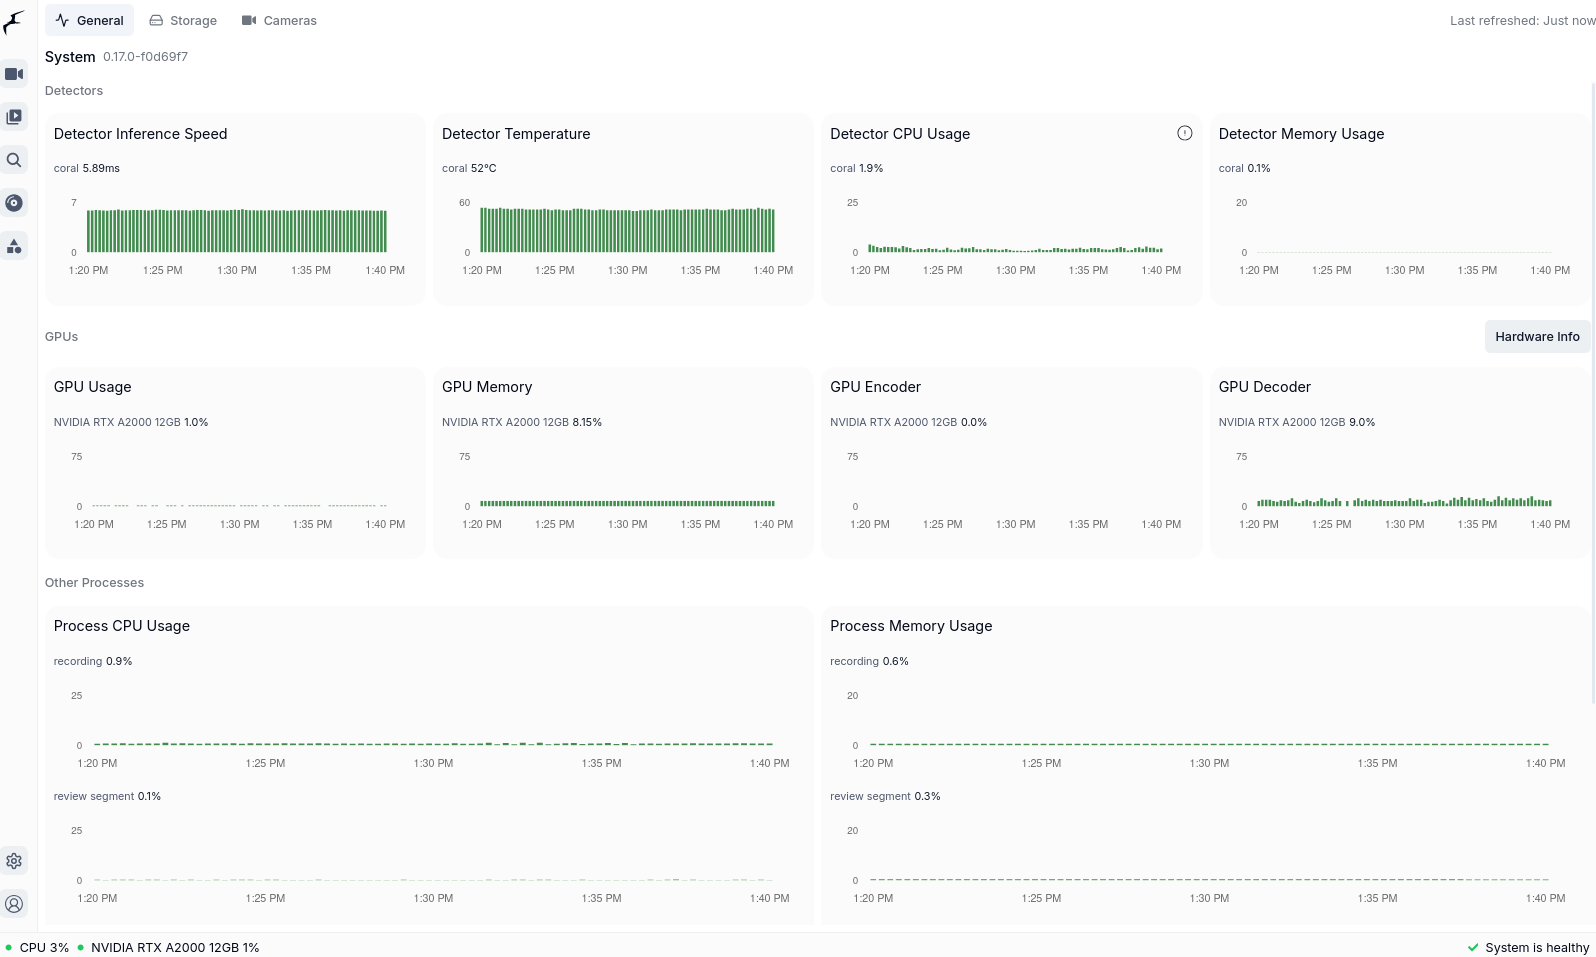The image size is (1596, 957).
Task: Click the Detector Inference Speed bar chart
Action: pos(236,231)
